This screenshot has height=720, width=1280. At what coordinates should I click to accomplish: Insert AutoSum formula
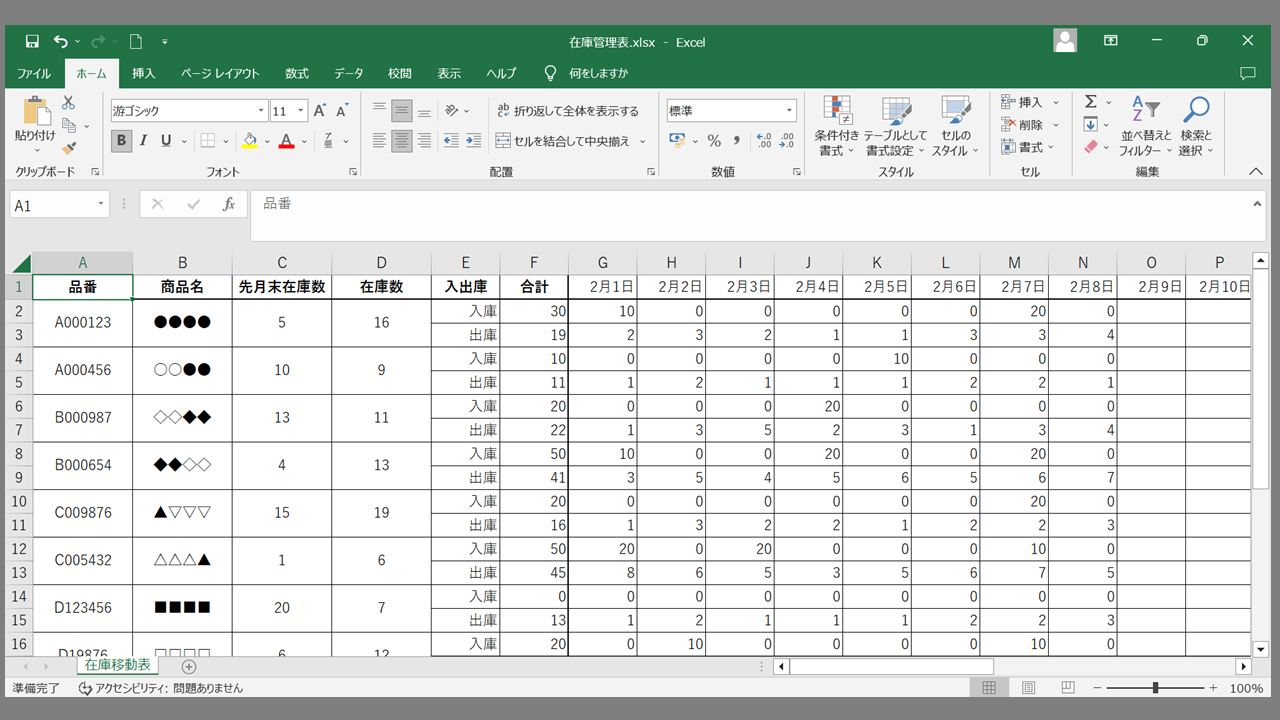(x=1091, y=102)
